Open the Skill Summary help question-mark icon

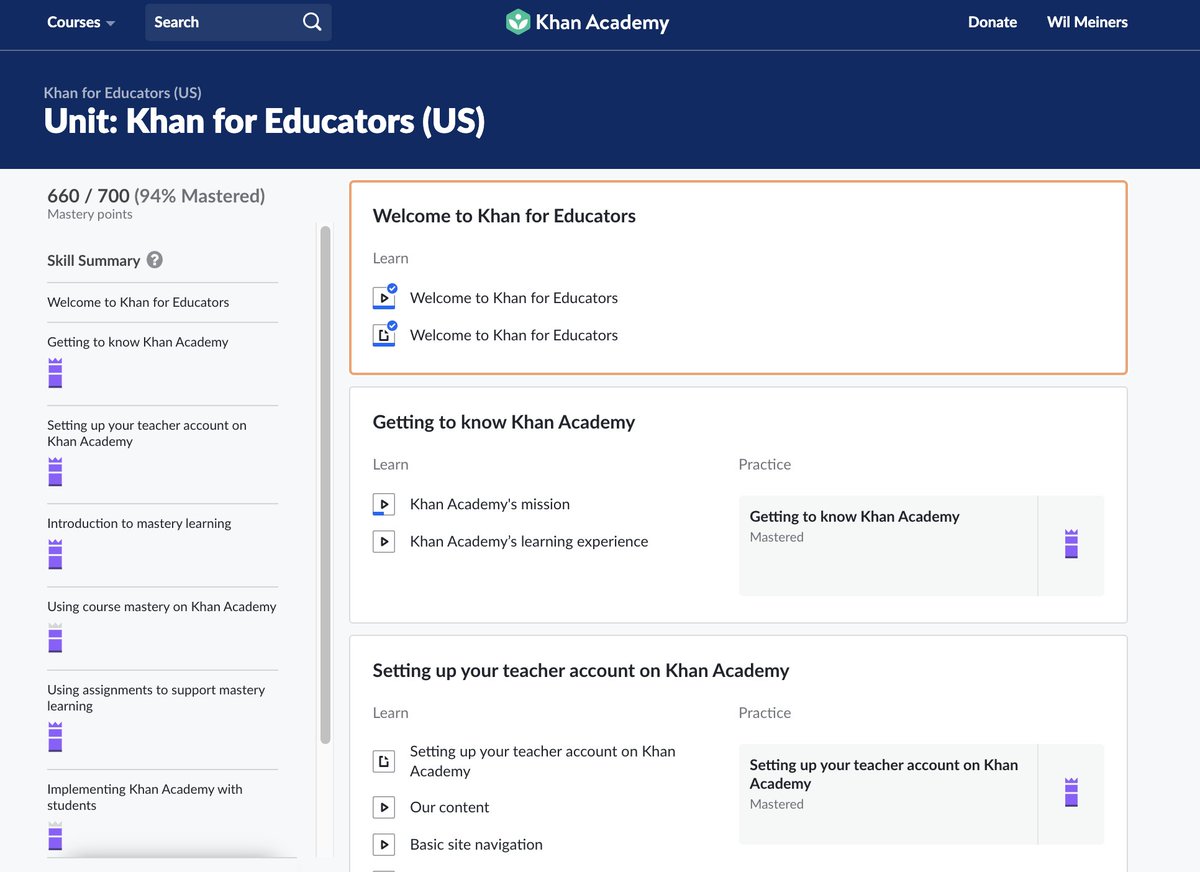pos(154,260)
